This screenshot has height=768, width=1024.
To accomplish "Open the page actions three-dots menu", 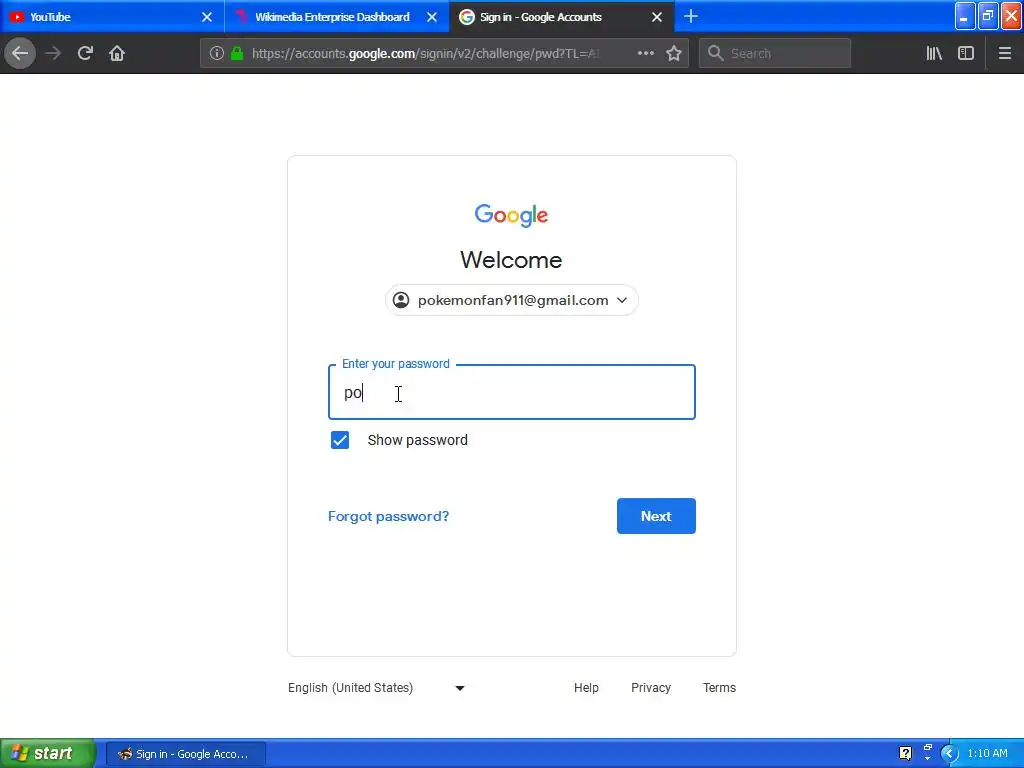I will [645, 53].
